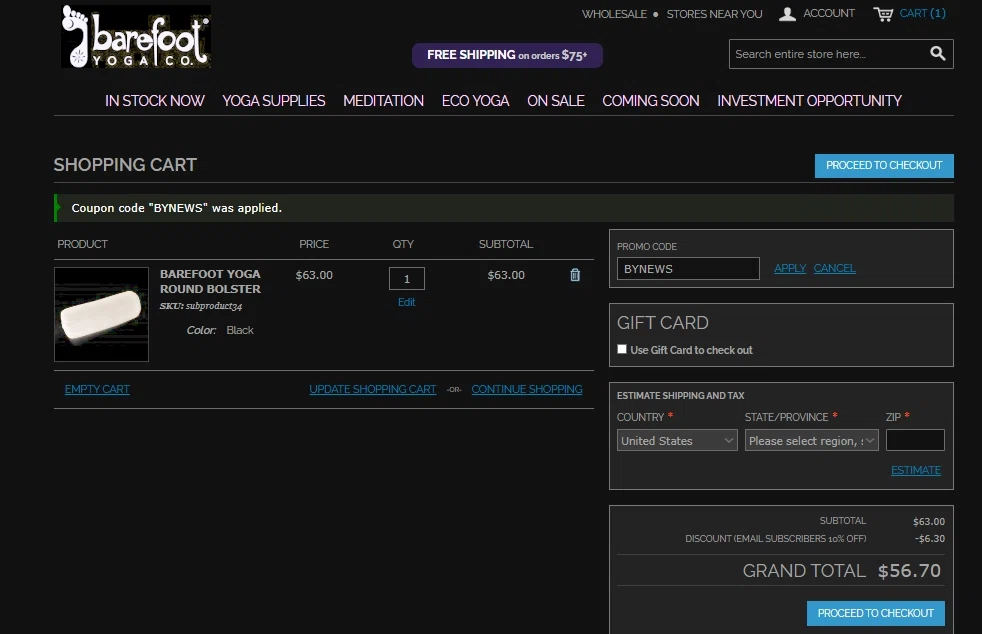Image resolution: width=982 pixels, height=634 pixels.
Task: Click the Empty Cart link
Action: [x=97, y=389]
